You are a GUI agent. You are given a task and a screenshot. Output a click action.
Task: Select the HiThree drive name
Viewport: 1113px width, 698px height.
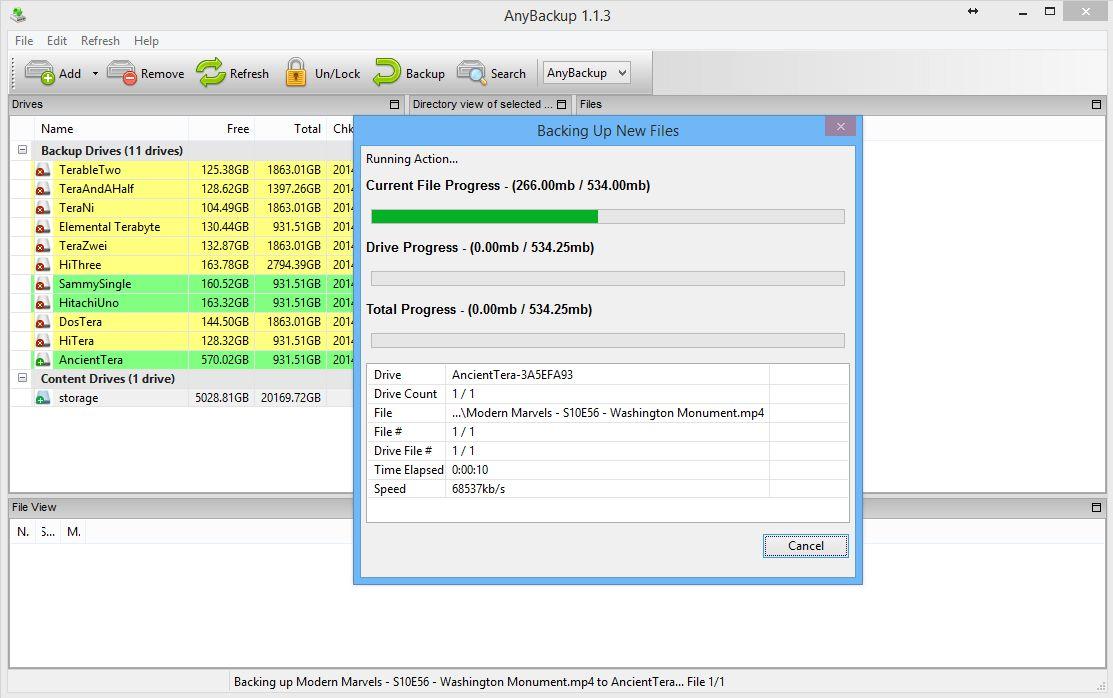click(x=80, y=265)
